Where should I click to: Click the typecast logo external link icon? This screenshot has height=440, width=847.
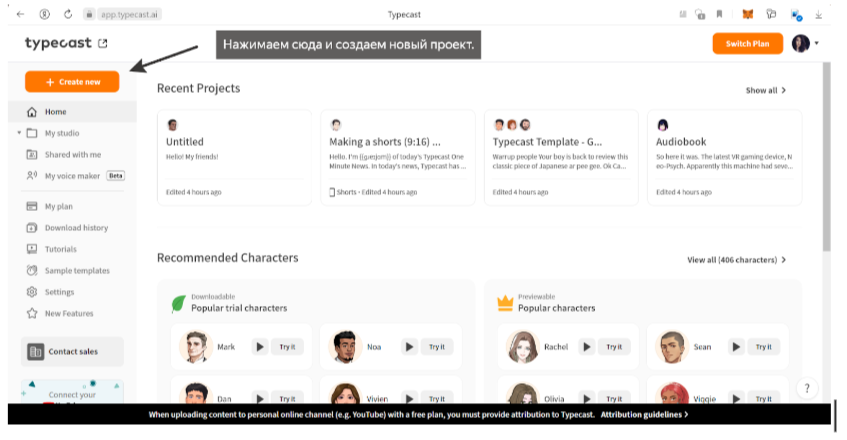(103, 43)
